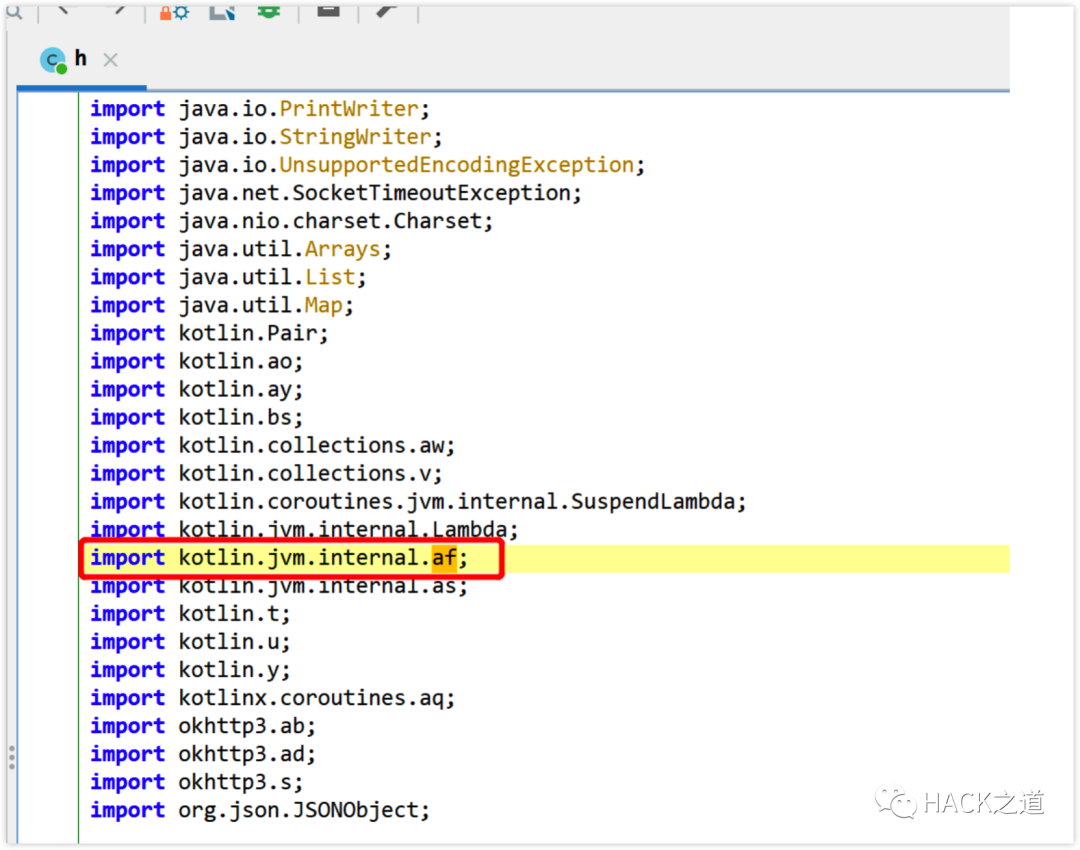The width and height of the screenshot is (1080, 850).
Task: Open the green bug debugger icon
Action: tap(269, 11)
